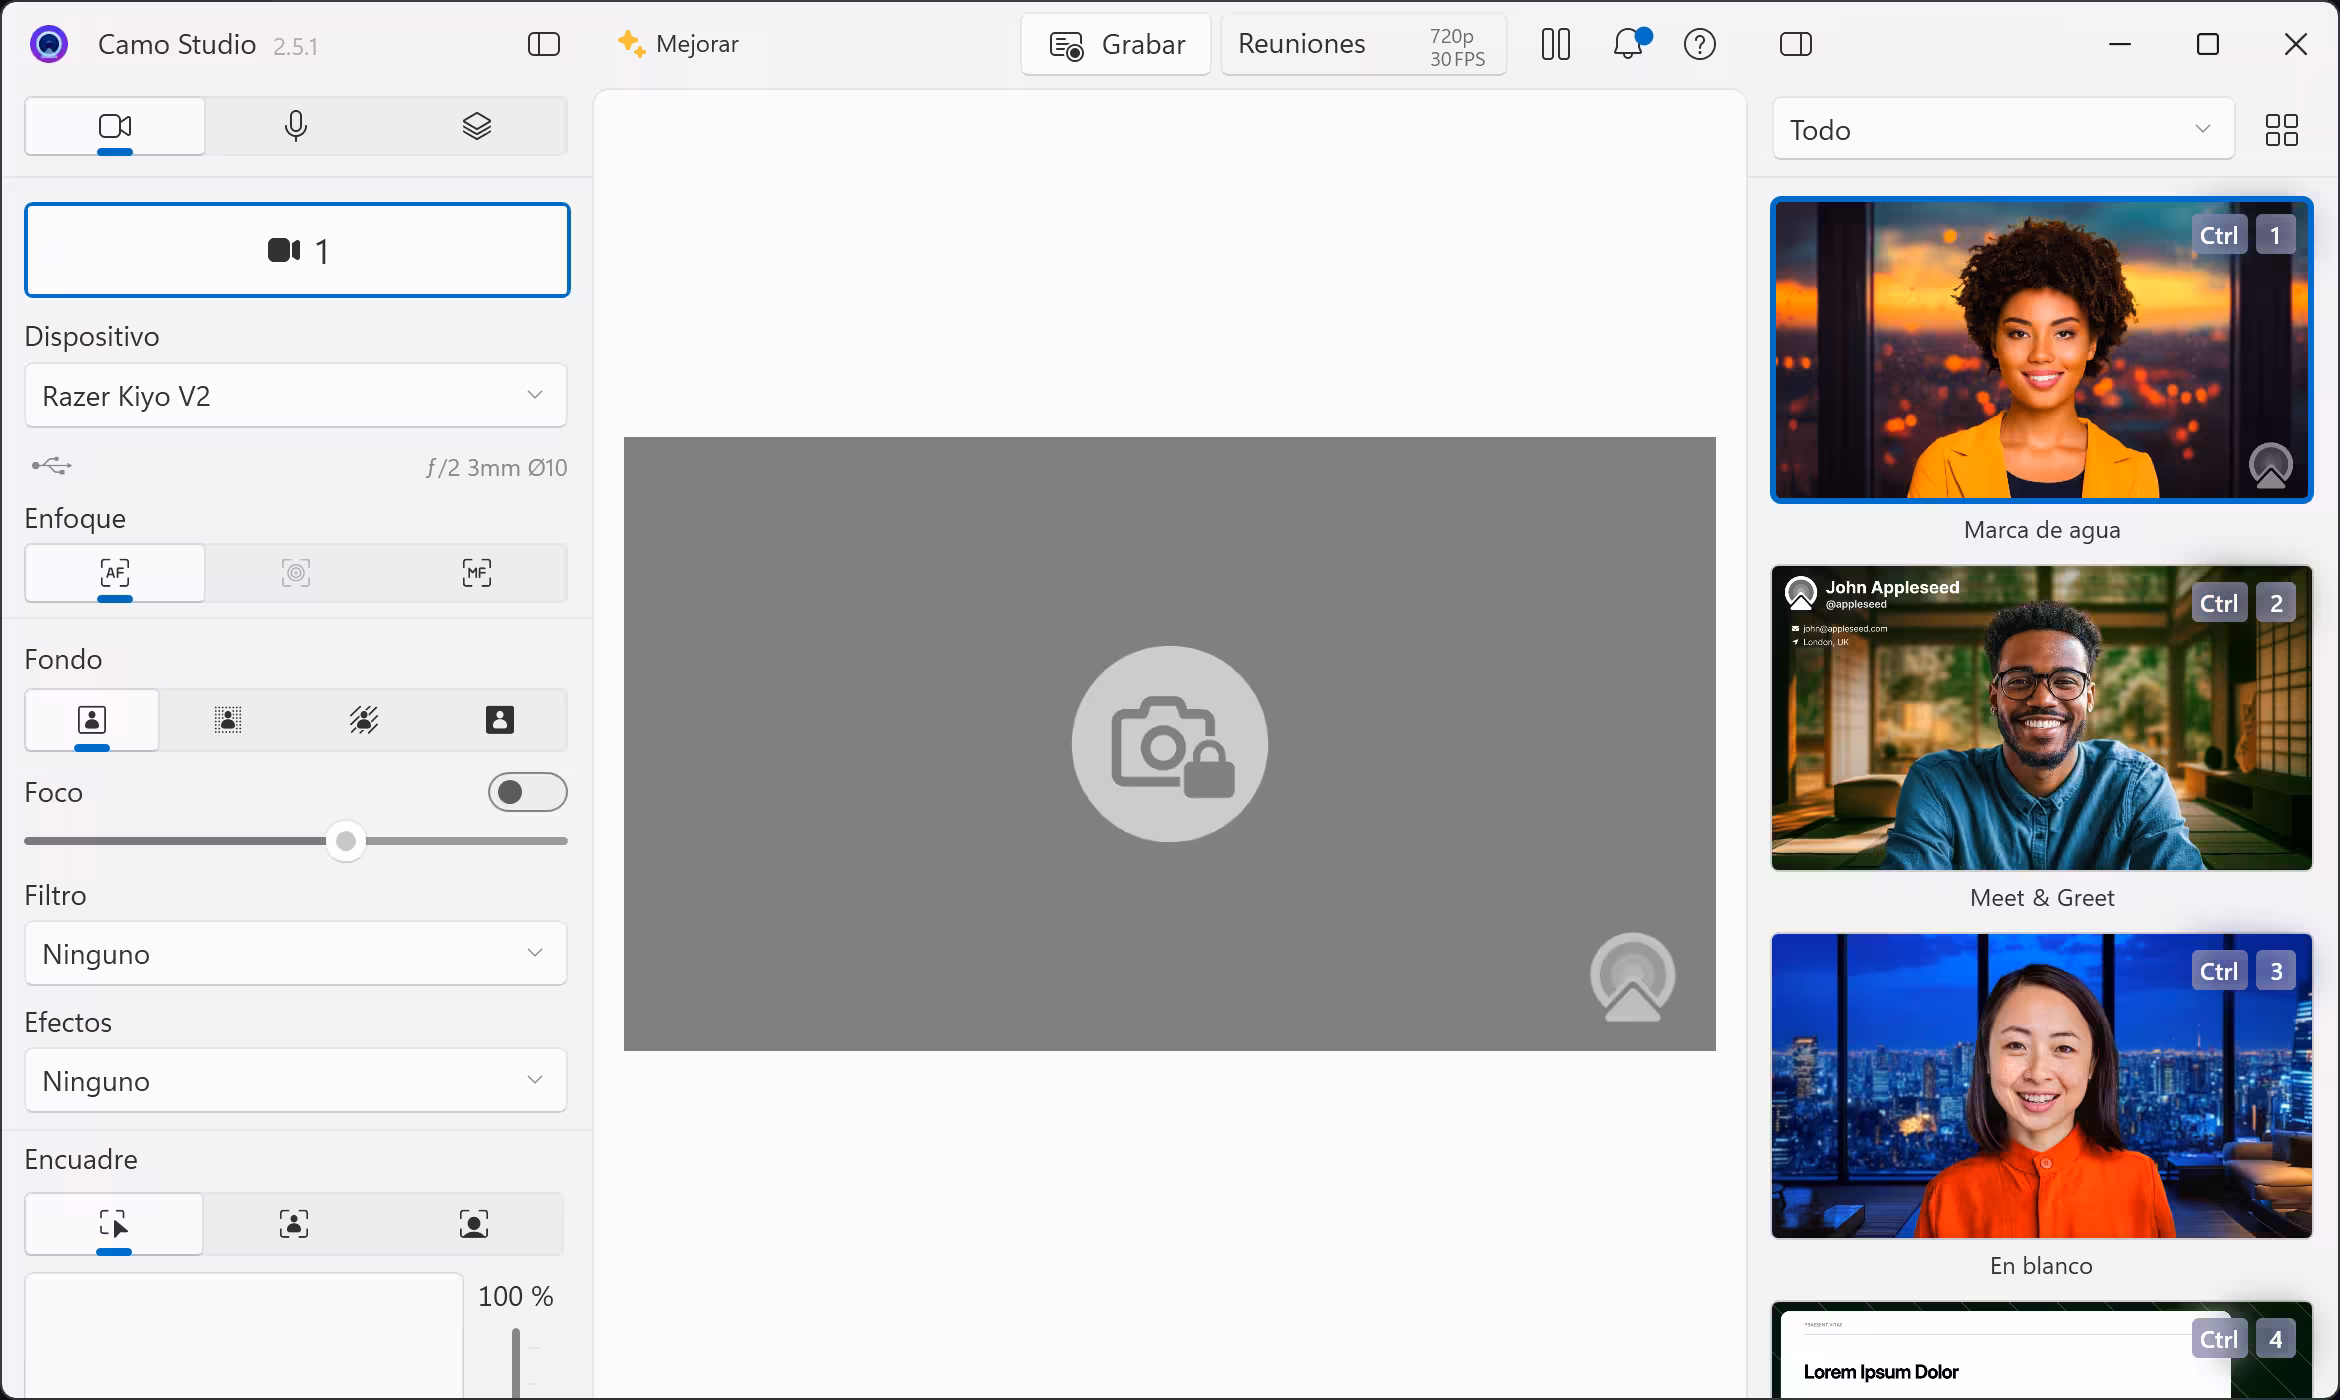The width and height of the screenshot is (2340, 1400).
Task: Select background blur option
Action: pyautogui.click(x=228, y=720)
